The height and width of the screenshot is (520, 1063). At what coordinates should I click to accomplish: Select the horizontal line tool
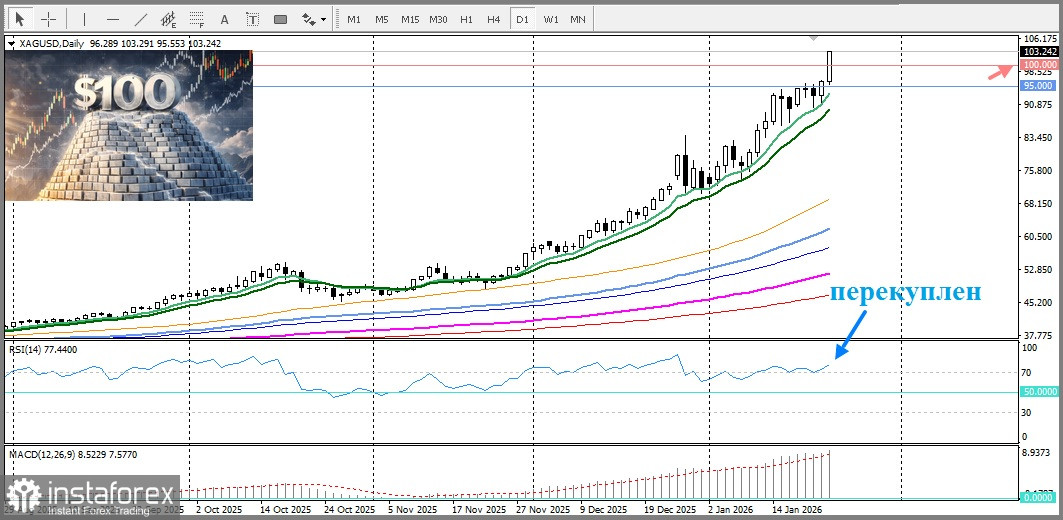(x=112, y=19)
